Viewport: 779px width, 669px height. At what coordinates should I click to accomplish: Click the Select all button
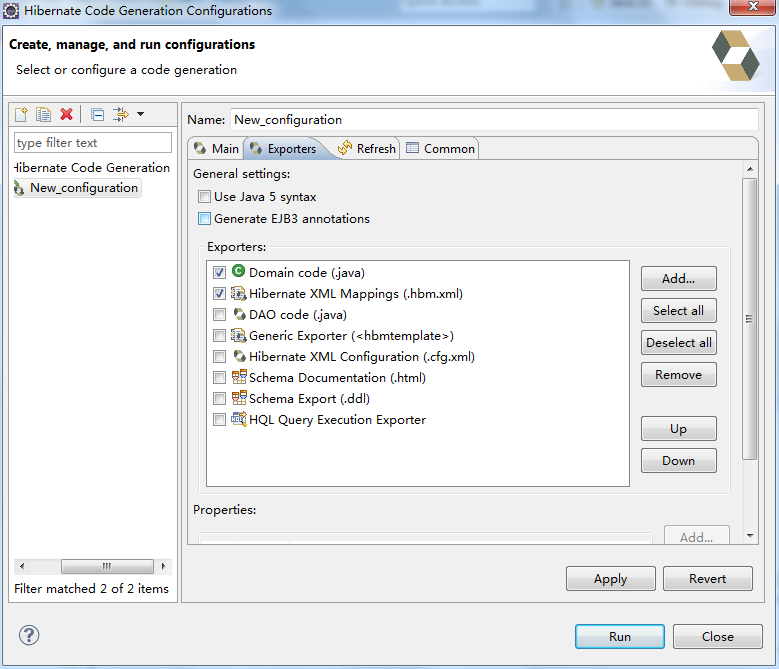pos(679,310)
